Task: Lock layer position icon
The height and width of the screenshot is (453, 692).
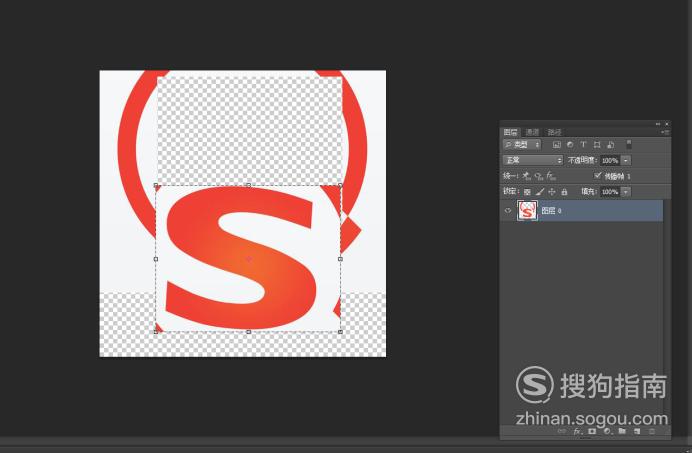Action: pyautogui.click(x=552, y=192)
